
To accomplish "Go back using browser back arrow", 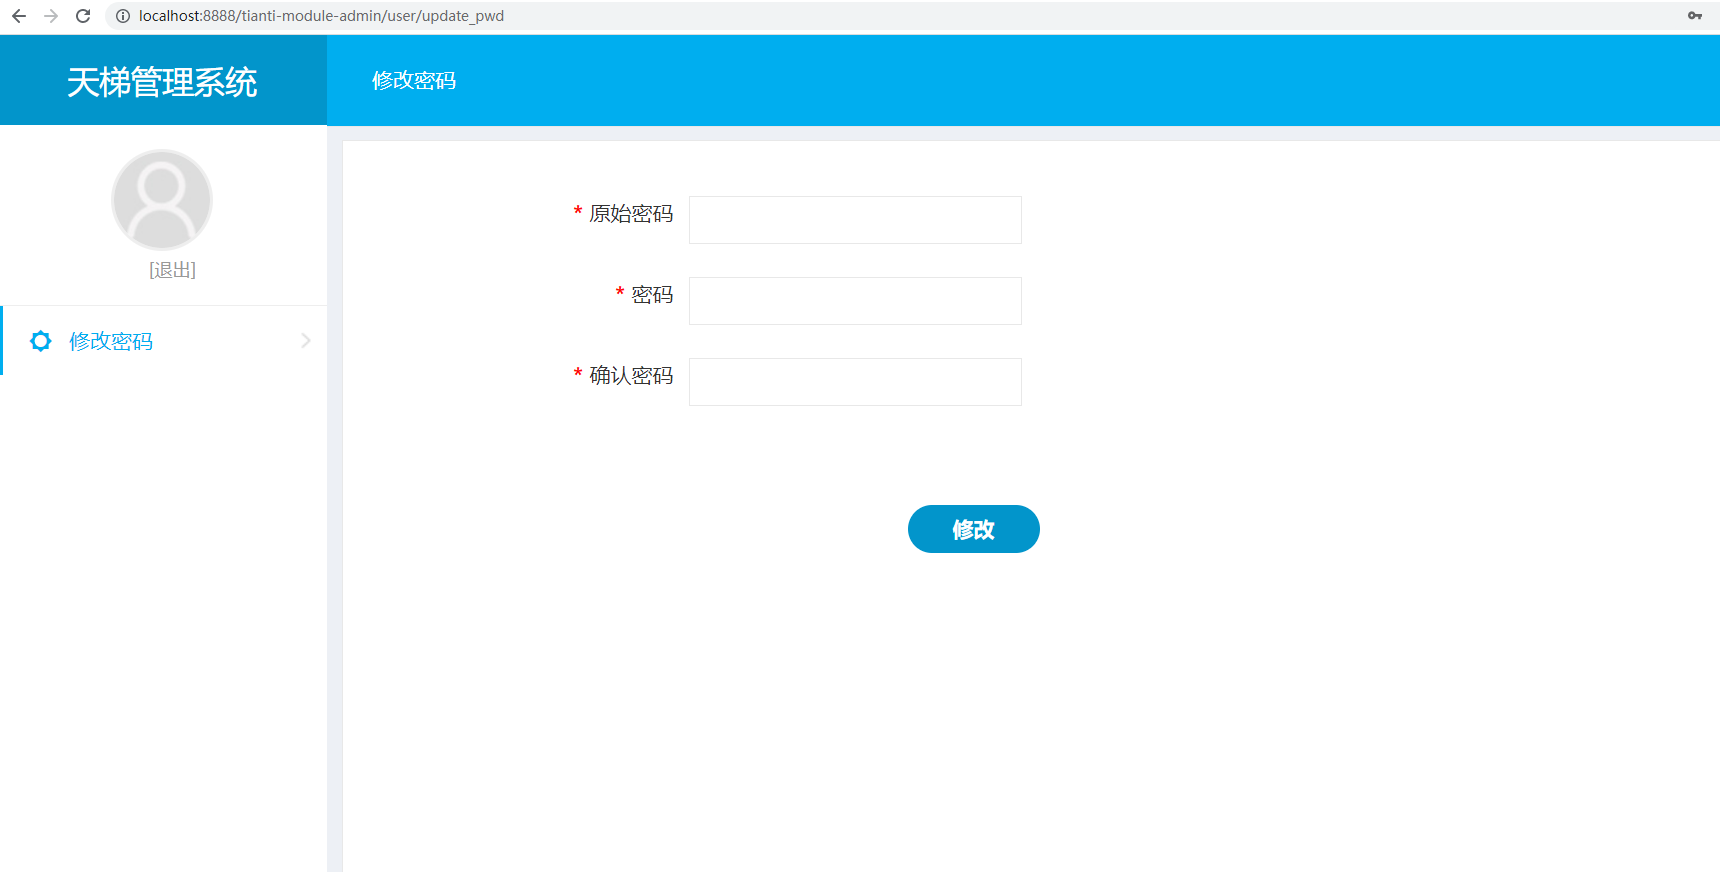I will 19,16.
